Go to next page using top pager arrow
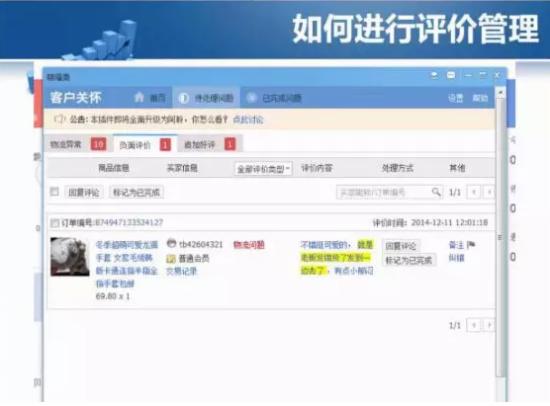The height and width of the screenshot is (406, 550). coord(489,192)
